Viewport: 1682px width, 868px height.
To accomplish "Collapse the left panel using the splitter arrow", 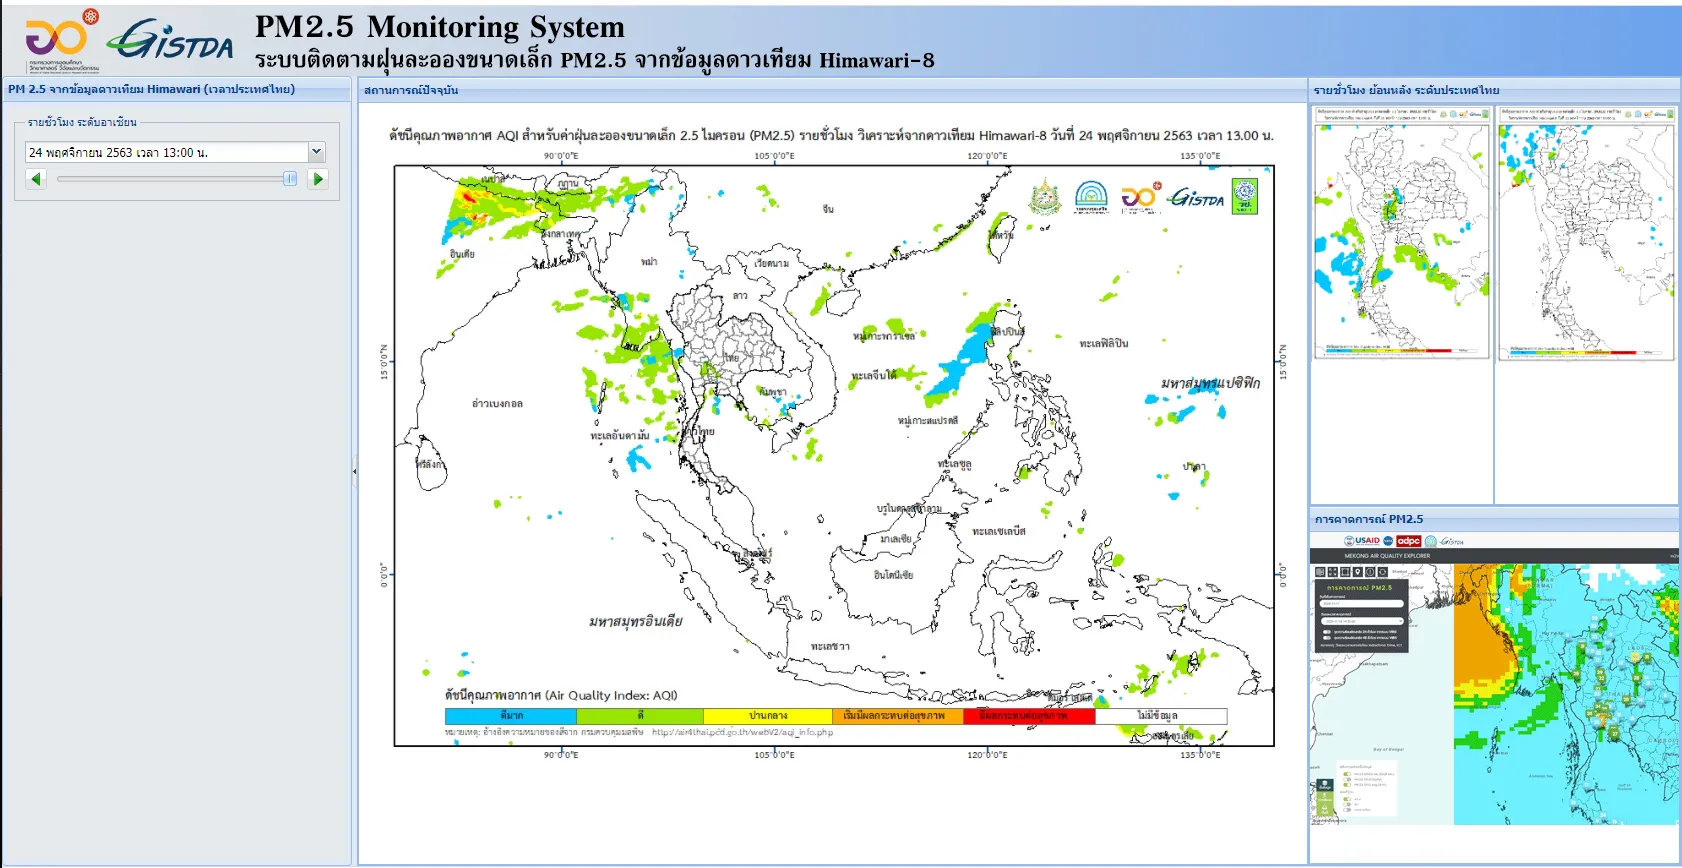I will pyautogui.click(x=354, y=471).
